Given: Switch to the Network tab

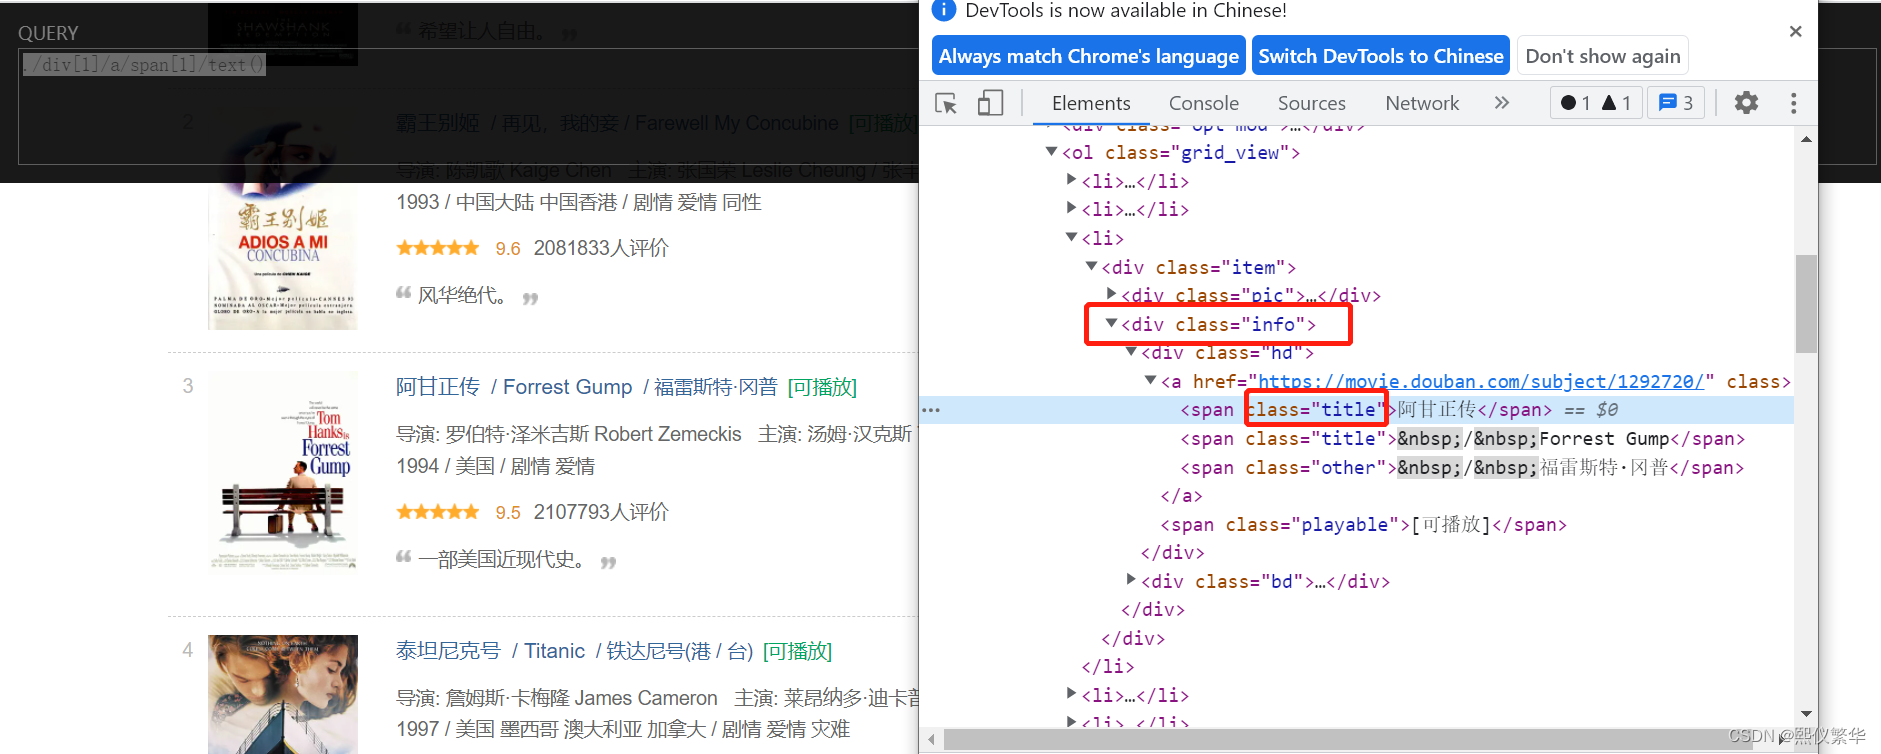Looking at the screenshot, I should (1422, 103).
